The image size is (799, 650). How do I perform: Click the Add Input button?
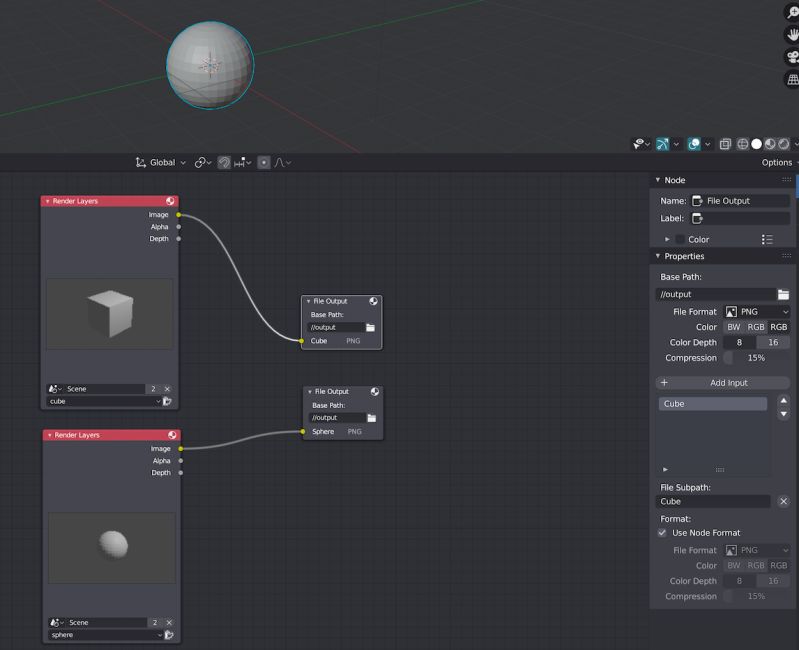[x=723, y=383]
